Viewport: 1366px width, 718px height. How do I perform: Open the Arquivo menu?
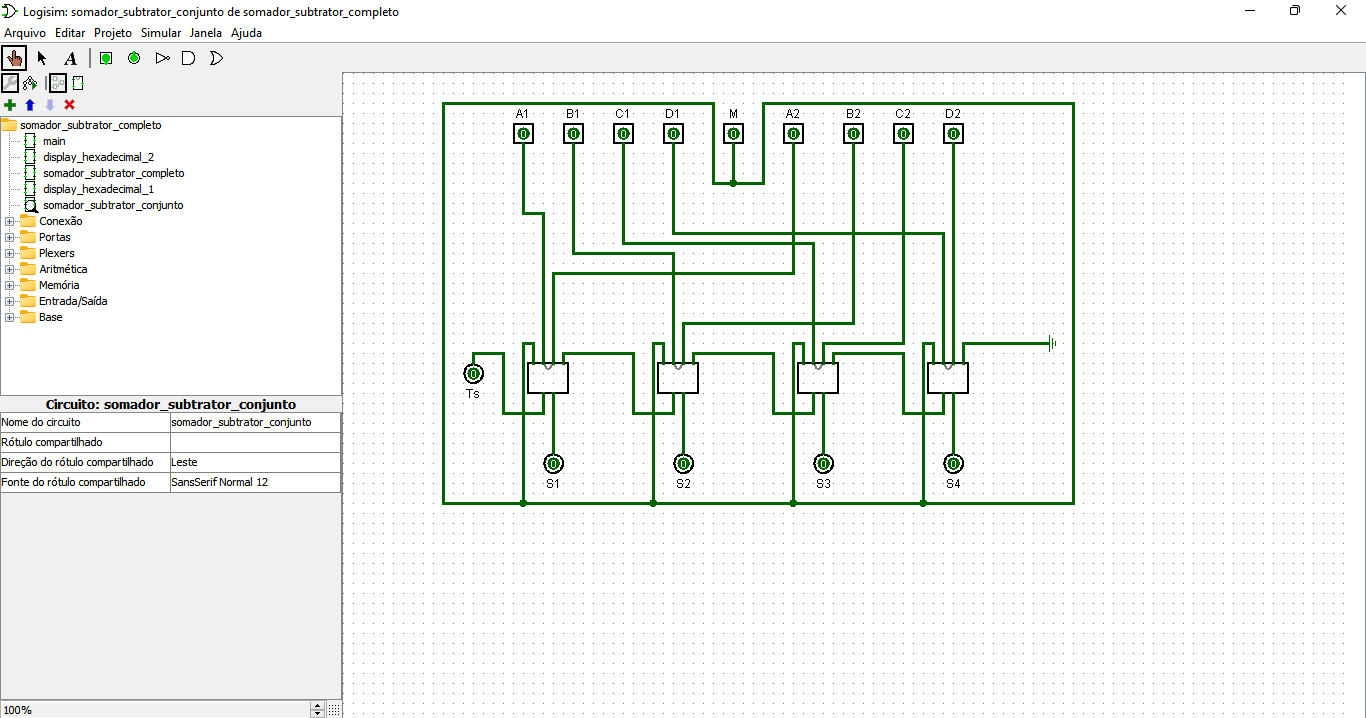(25, 33)
